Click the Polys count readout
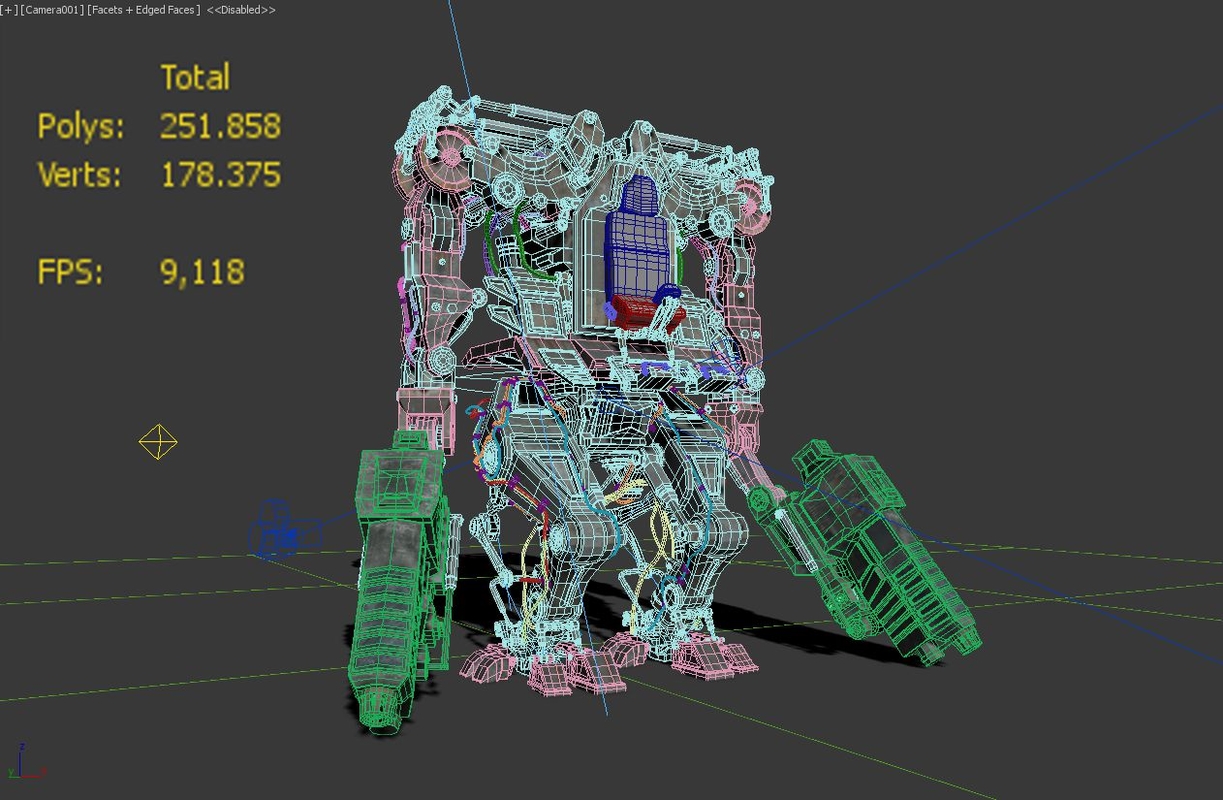This screenshot has width=1223, height=800. point(219,127)
